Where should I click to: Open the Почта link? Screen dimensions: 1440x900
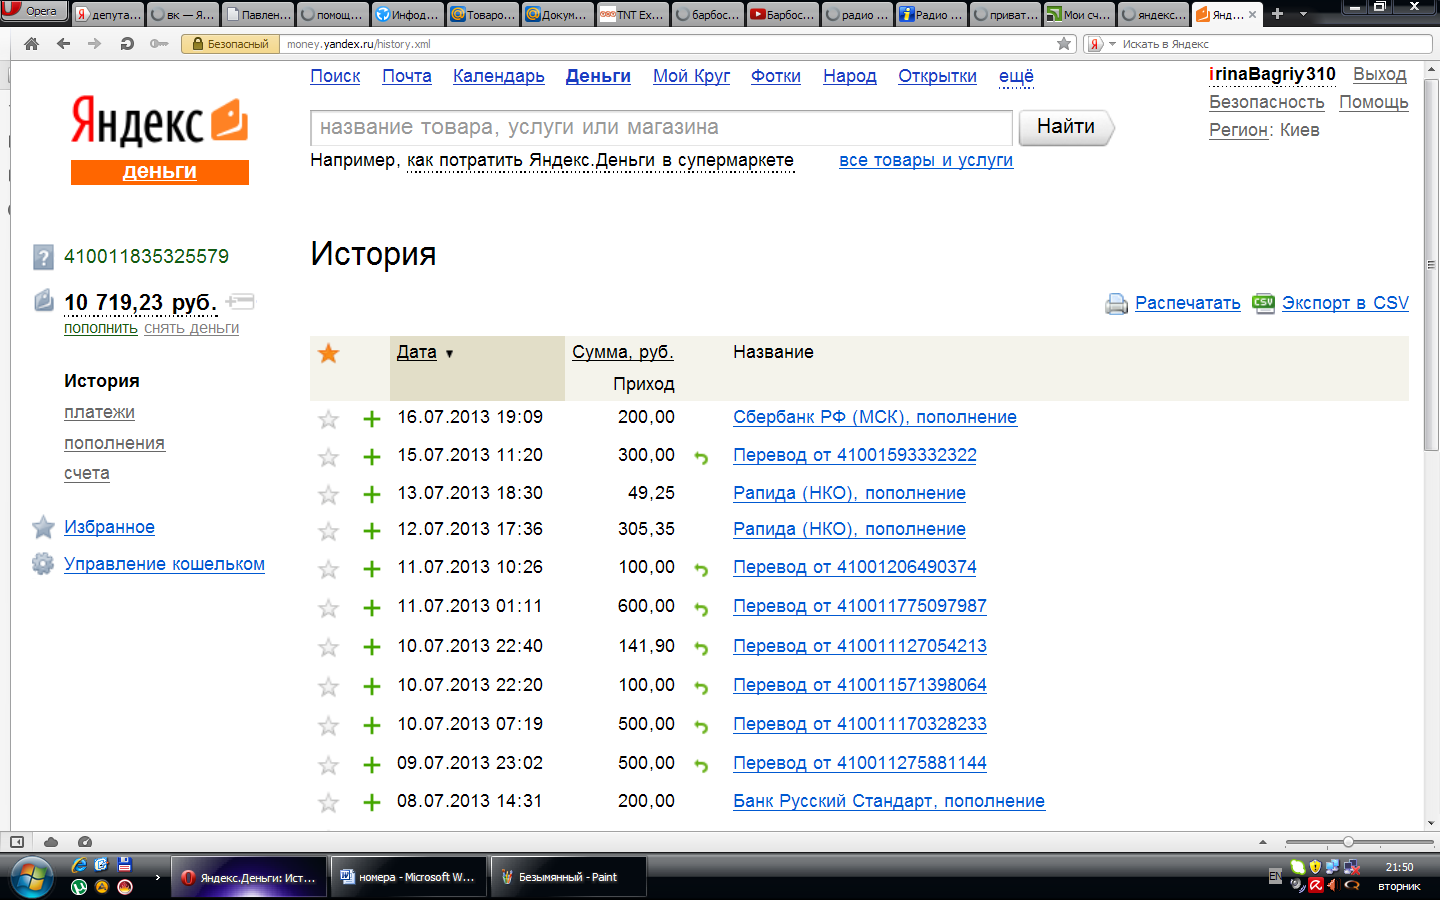click(x=407, y=76)
